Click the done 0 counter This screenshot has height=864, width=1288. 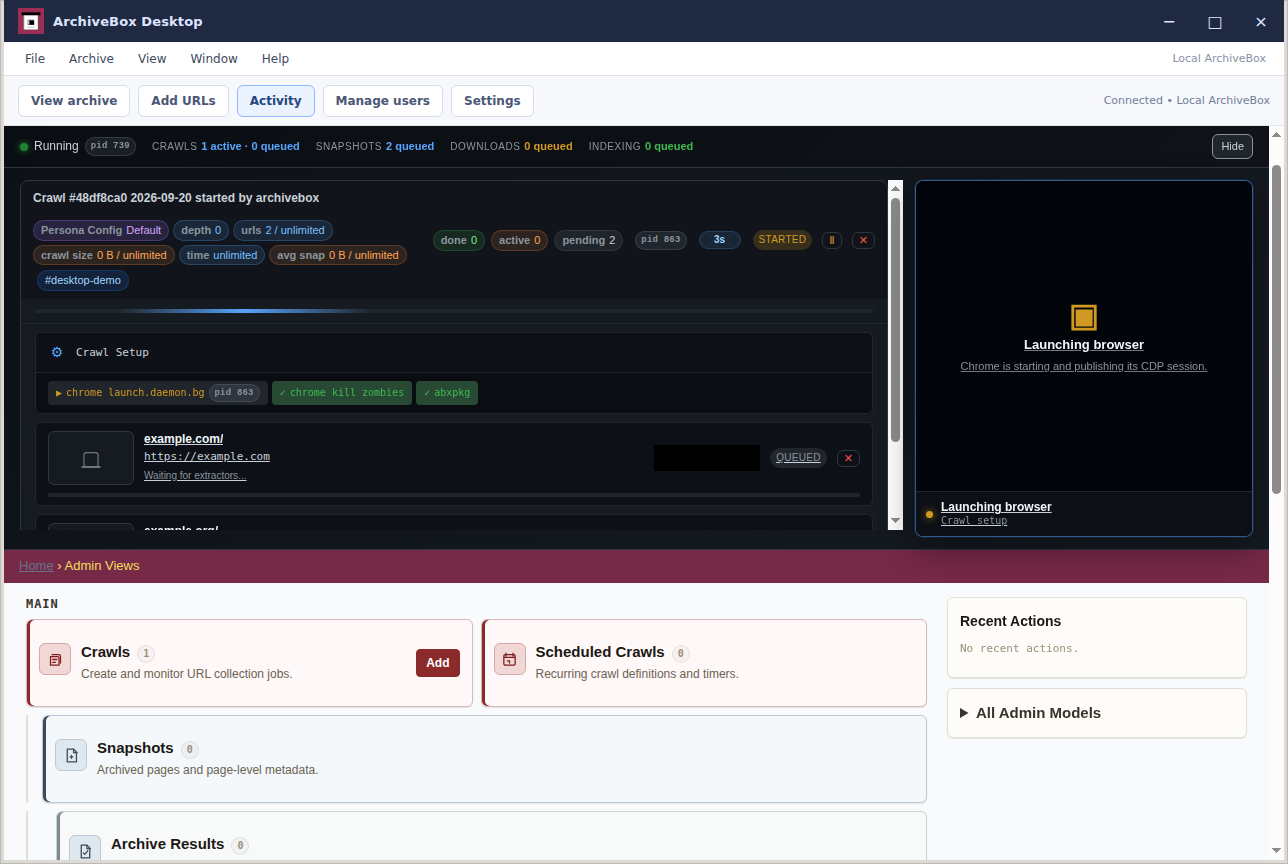[460, 241]
